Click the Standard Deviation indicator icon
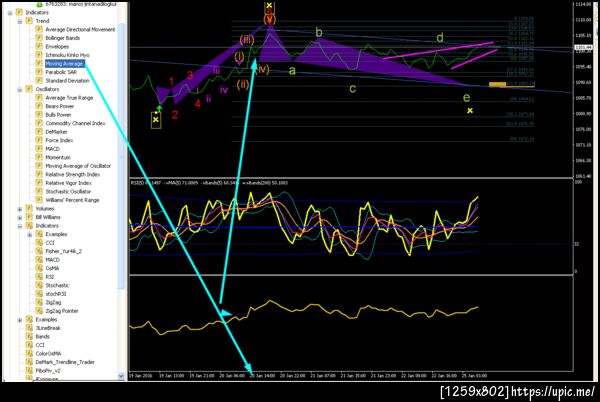600x402 pixels. (39, 80)
